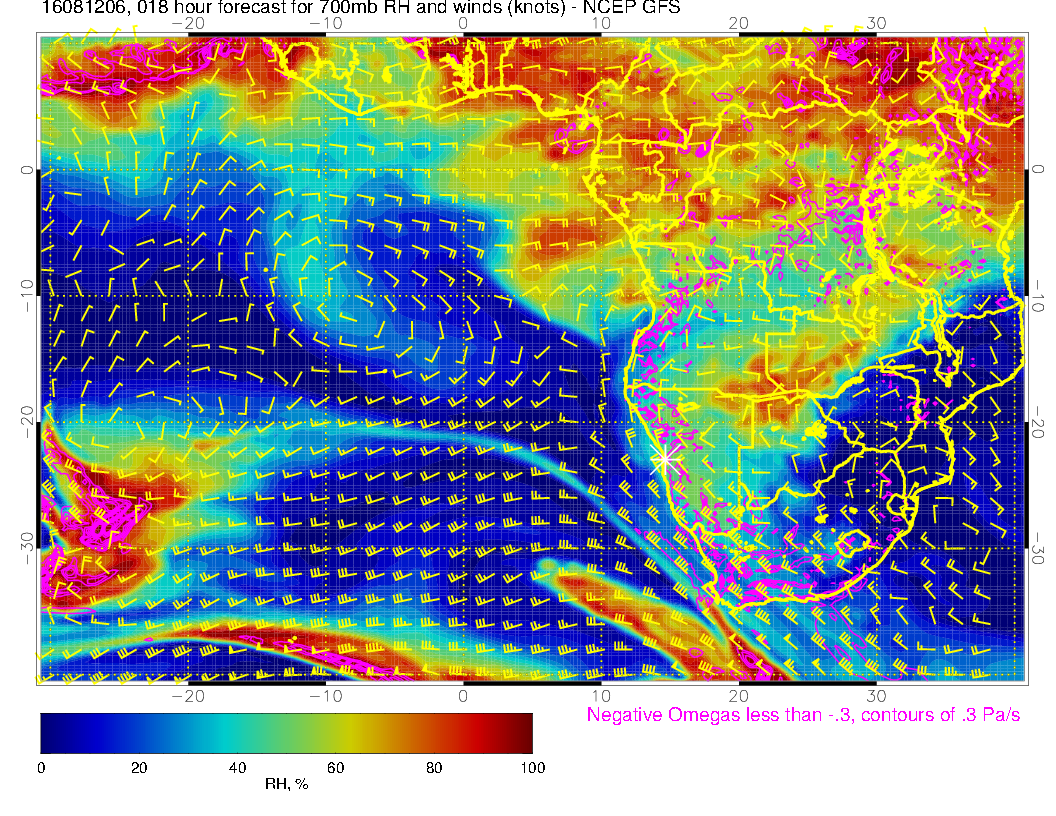Click top axis longitude label '-10'
The width and height of the screenshot is (1056, 816).
(326, 23)
